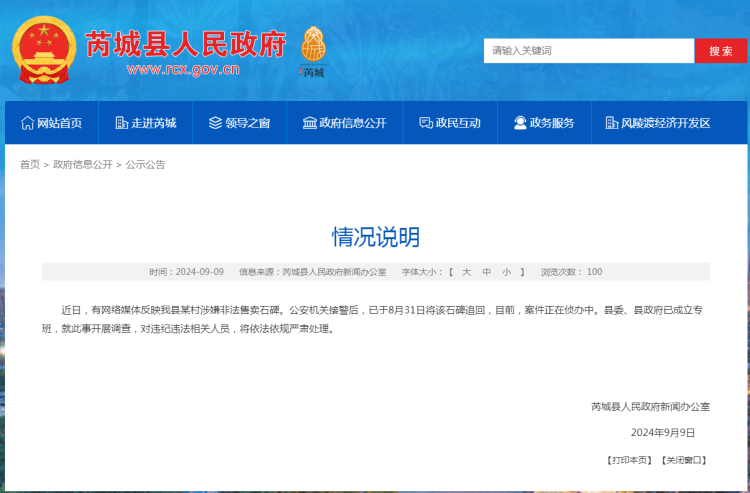Open 政府信息公开 breadcrumb link
The width and height of the screenshot is (750, 493).
coord(83,164)
